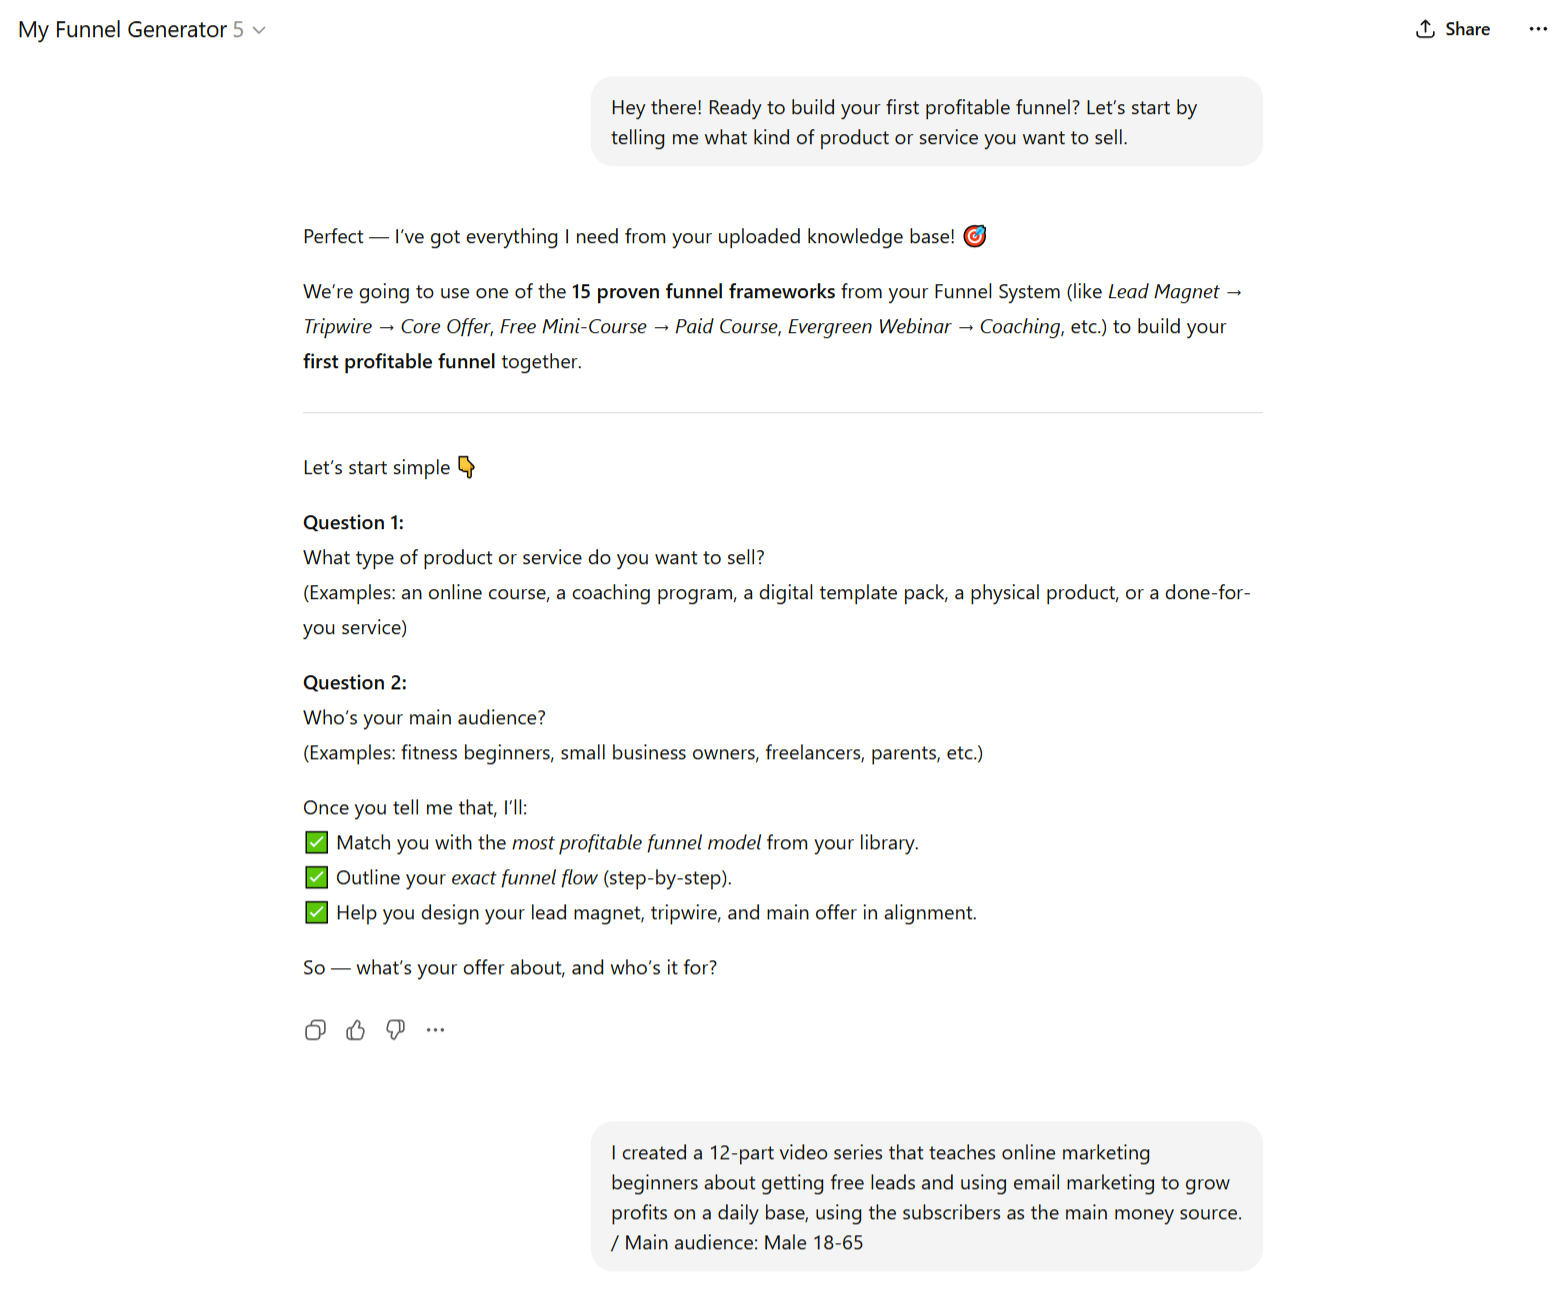Click checkmark beside Outline your exact funnel
Screen dimensions: 1565x1300
[316, 877]
